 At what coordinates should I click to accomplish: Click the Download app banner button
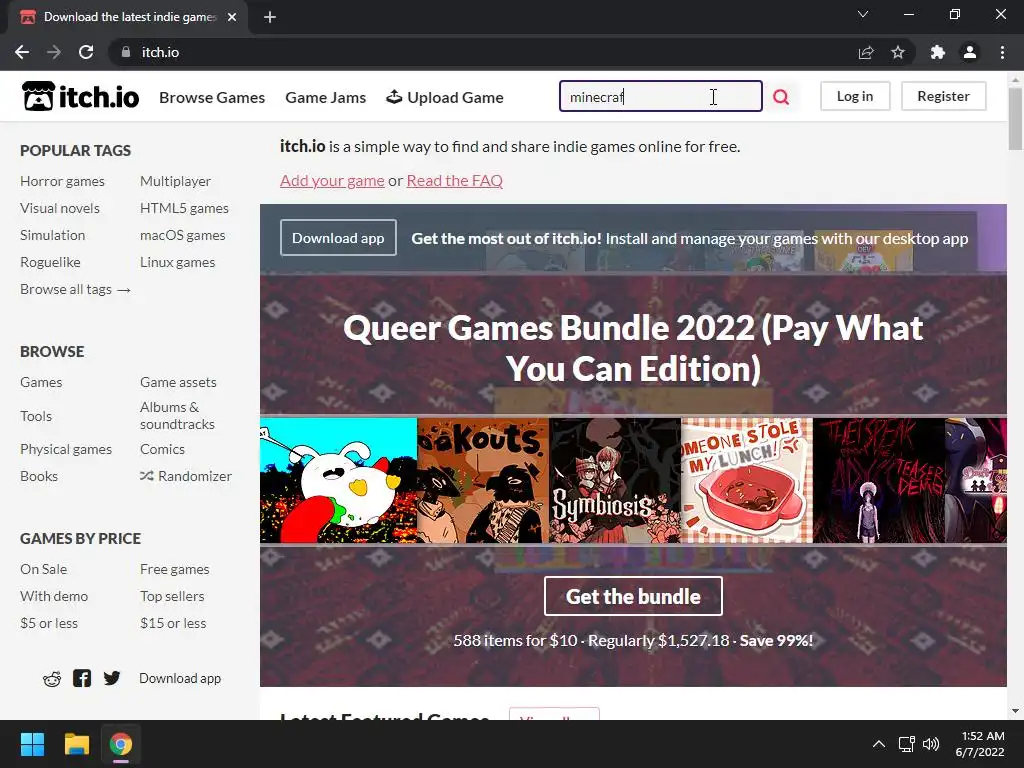point(338,238)
